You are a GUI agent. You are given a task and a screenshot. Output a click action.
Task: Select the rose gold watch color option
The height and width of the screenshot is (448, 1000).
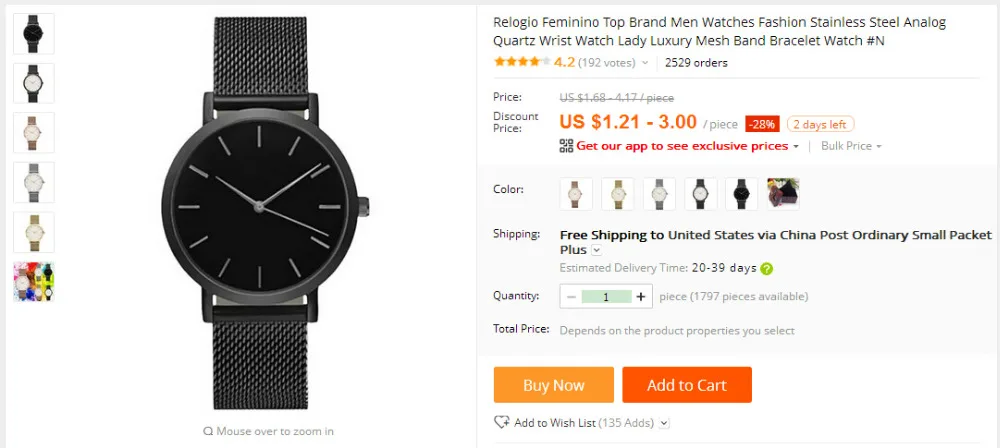tap(577, 194)
